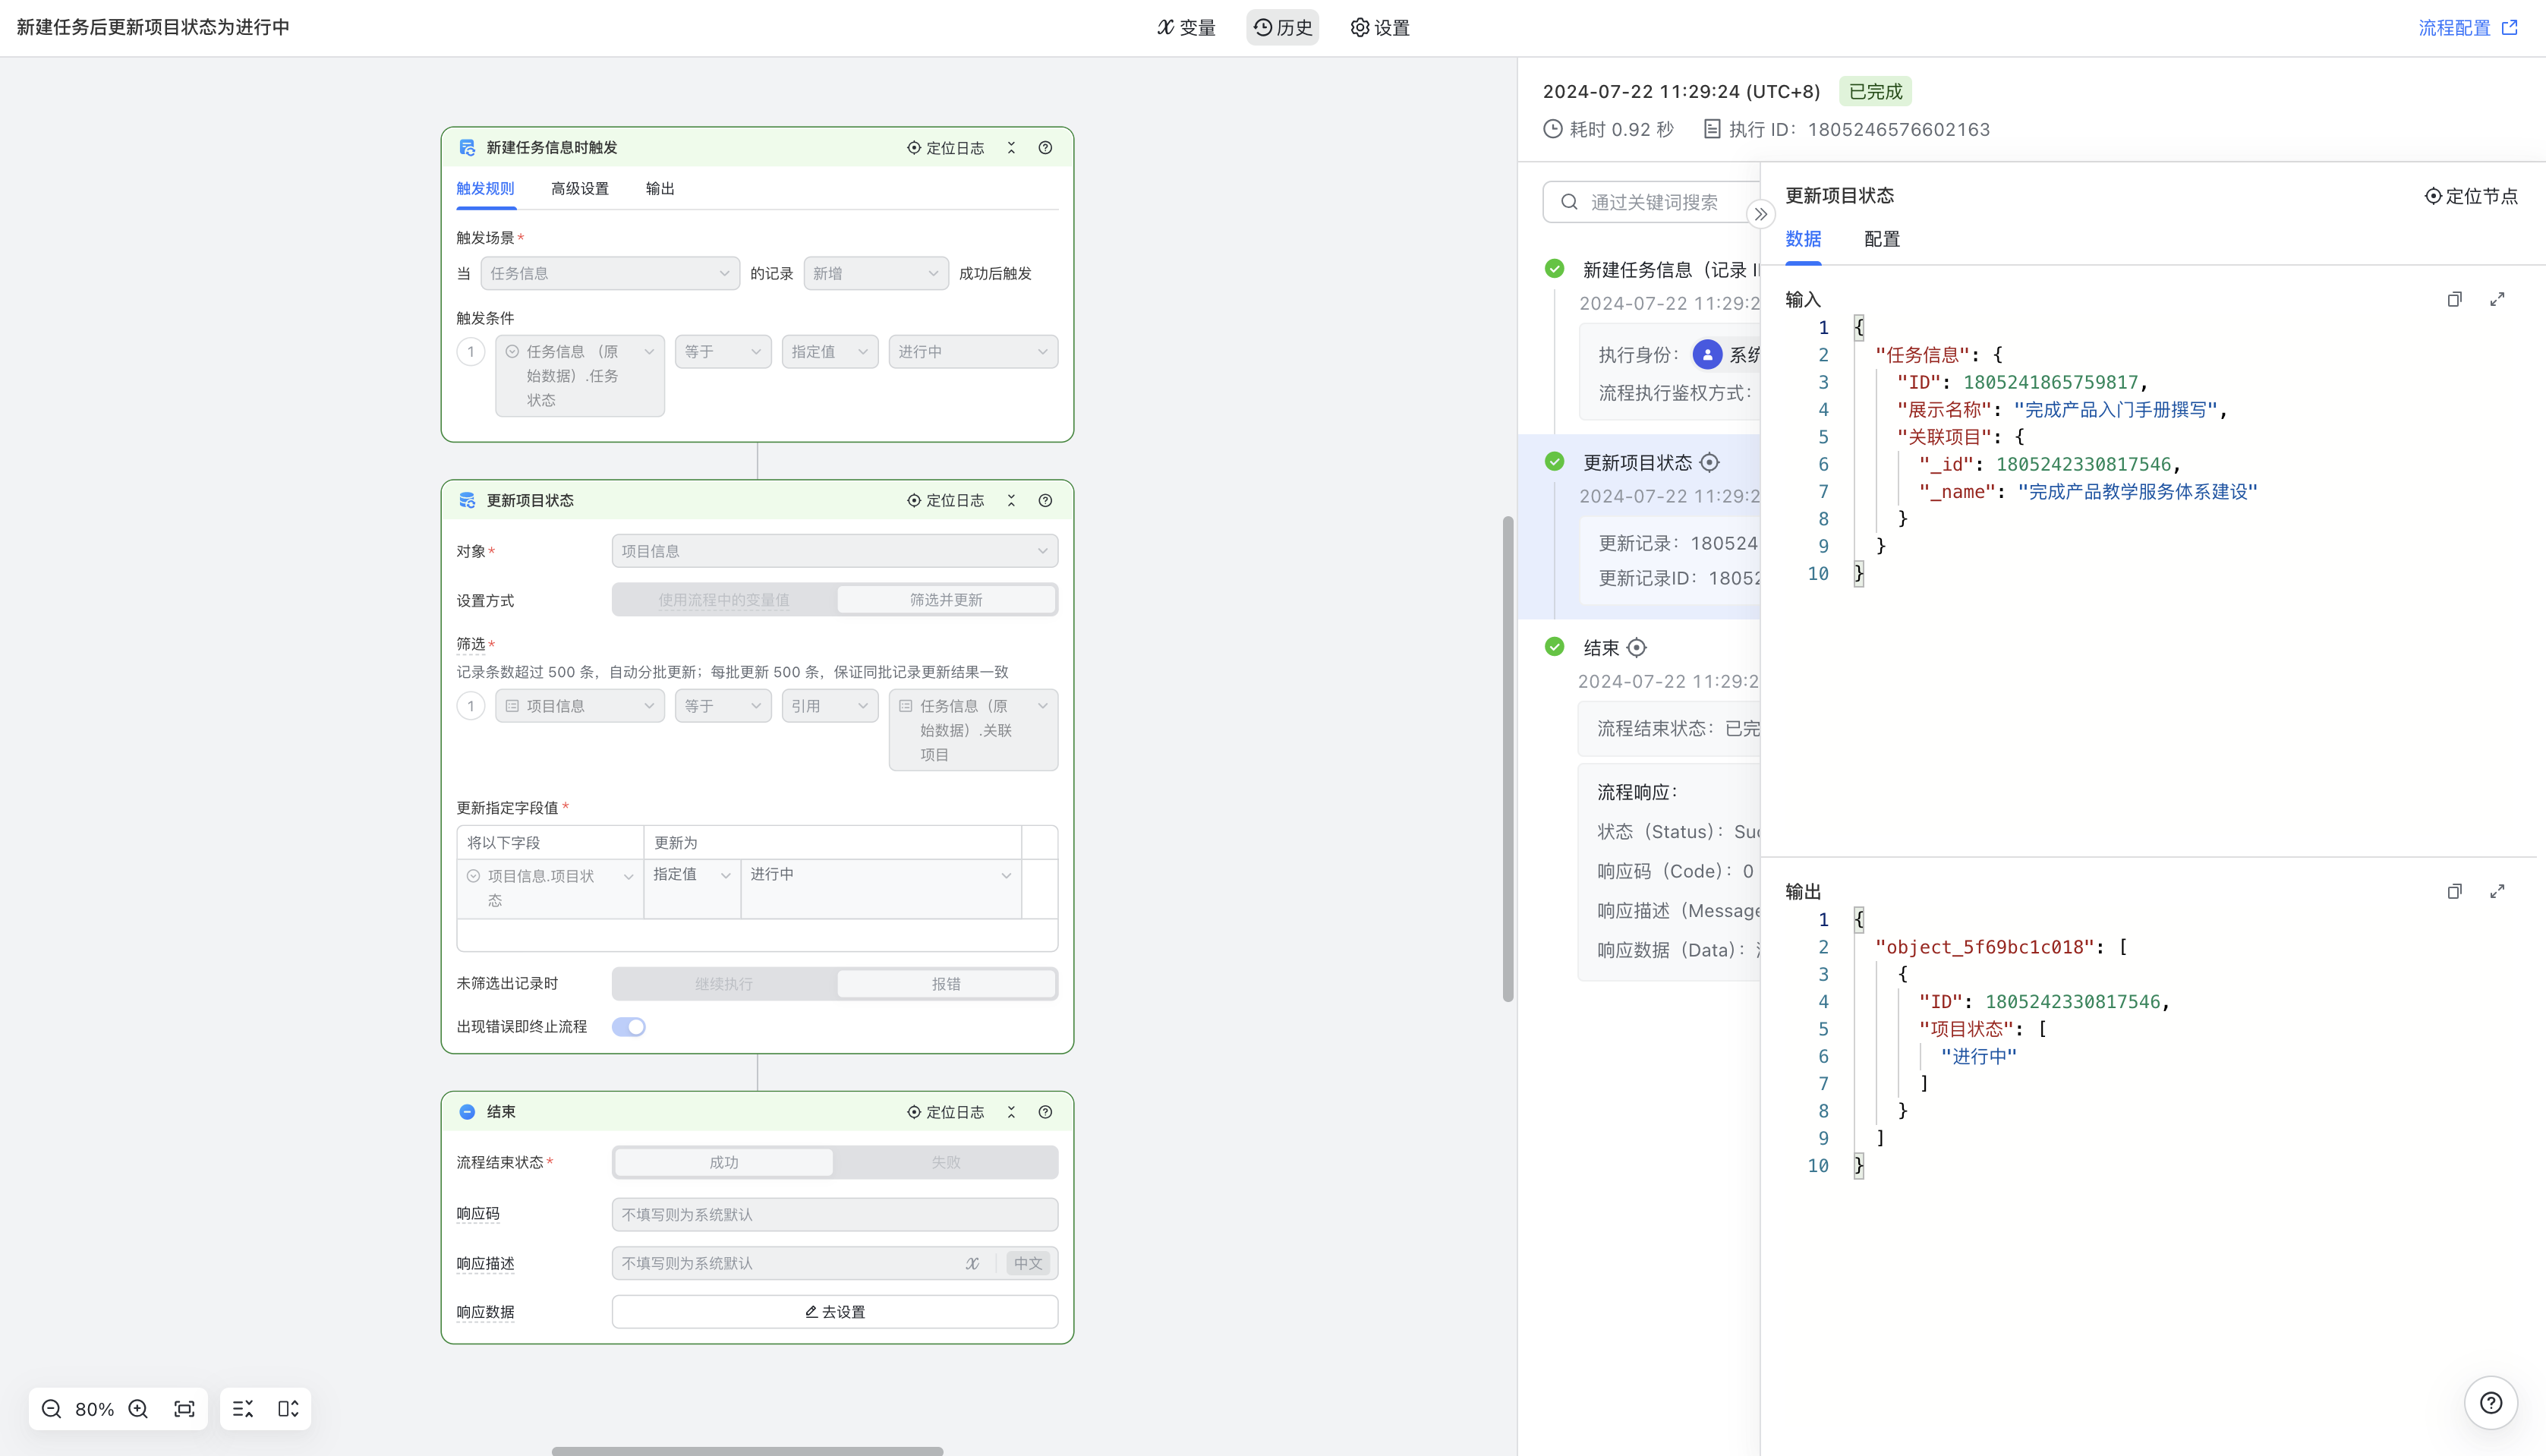The height and width of the screenshot is (1456, 2546).
Task: Toggle layout direction icon in bottom toolbar
Action: click(x=288, y=1409)
